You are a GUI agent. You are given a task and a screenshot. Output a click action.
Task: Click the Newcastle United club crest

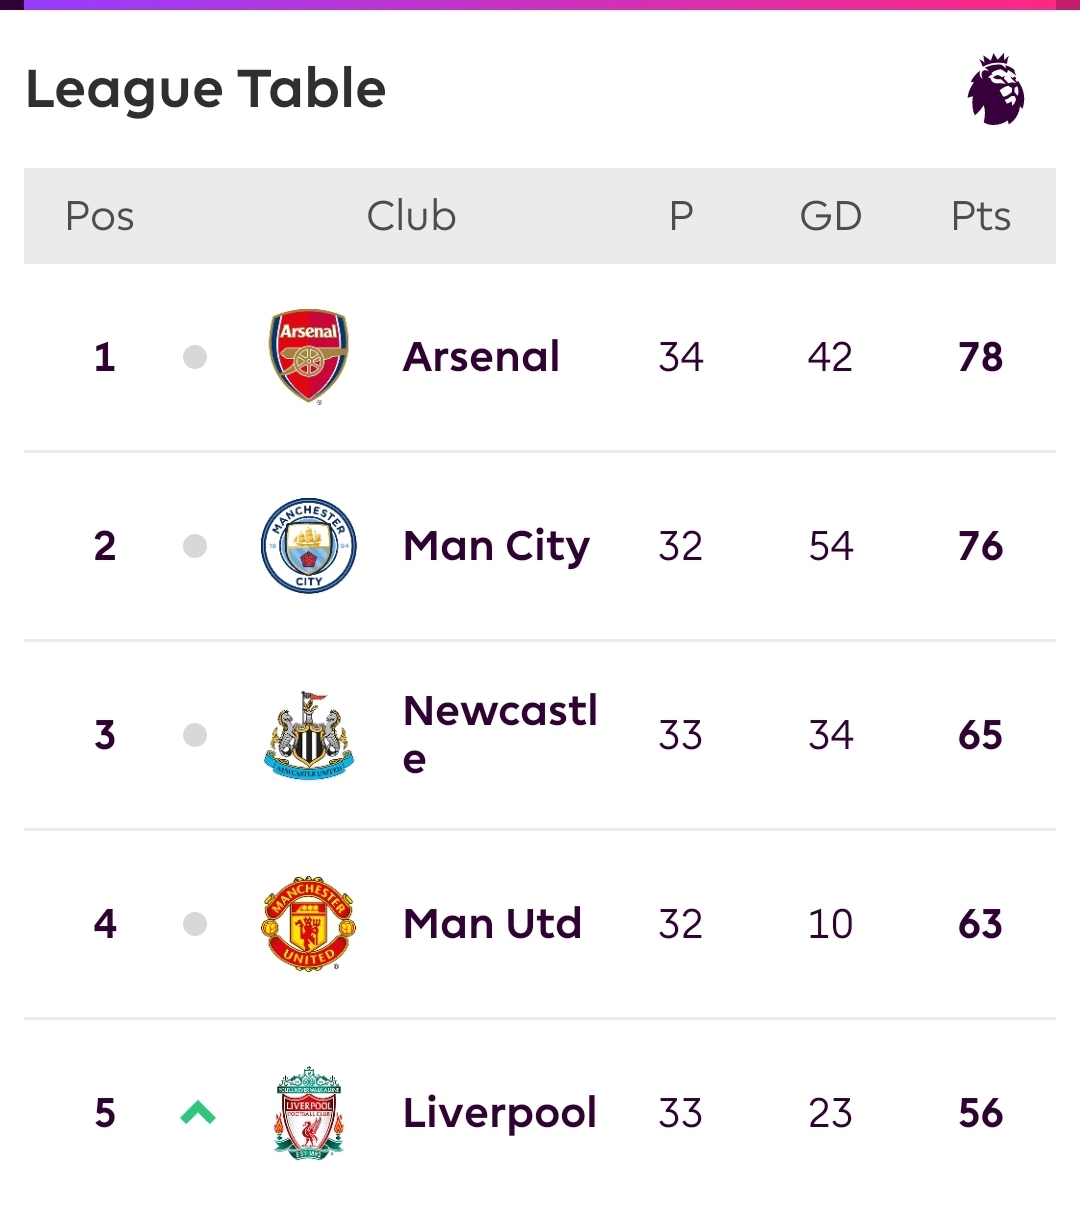309,735
